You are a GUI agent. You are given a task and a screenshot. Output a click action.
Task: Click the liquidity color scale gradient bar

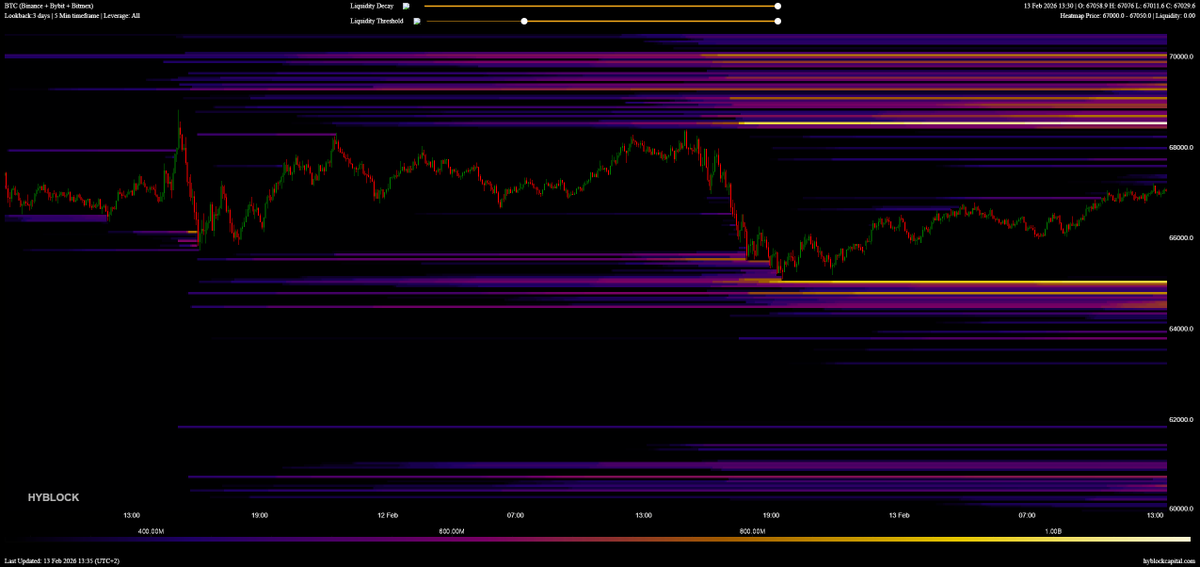point(600,540)
